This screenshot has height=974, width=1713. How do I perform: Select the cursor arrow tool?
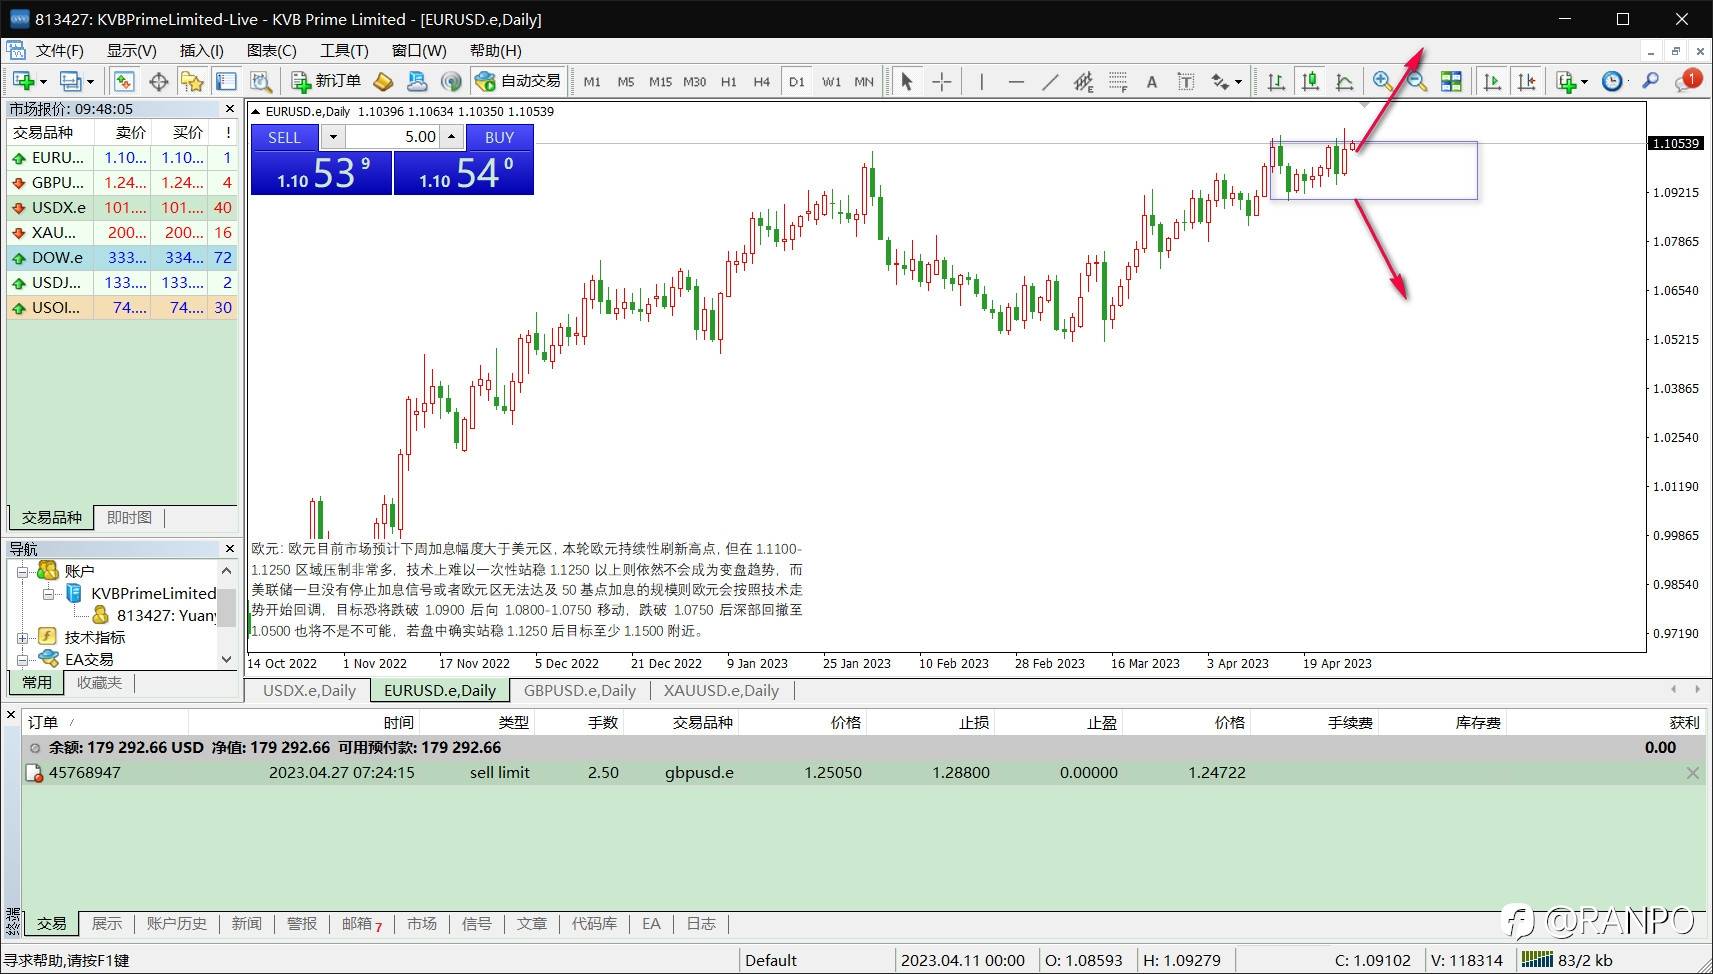[907, 81]
